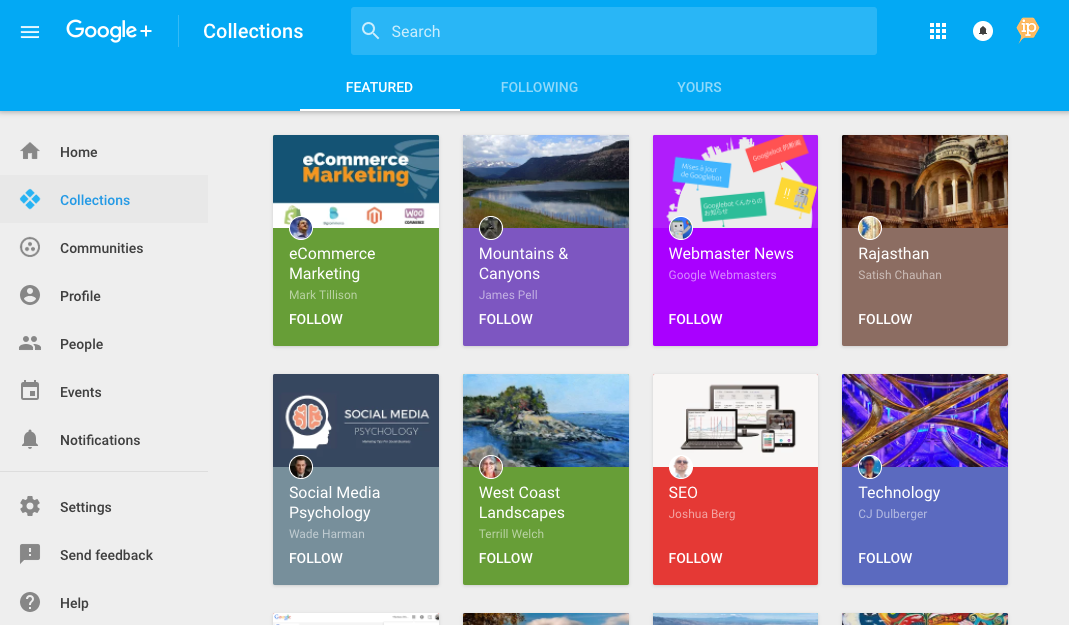Open Terrill Welch's avatar on West Coast card
The height and width of the screenshot is (625, 1069).
click(x=491, y=467)
